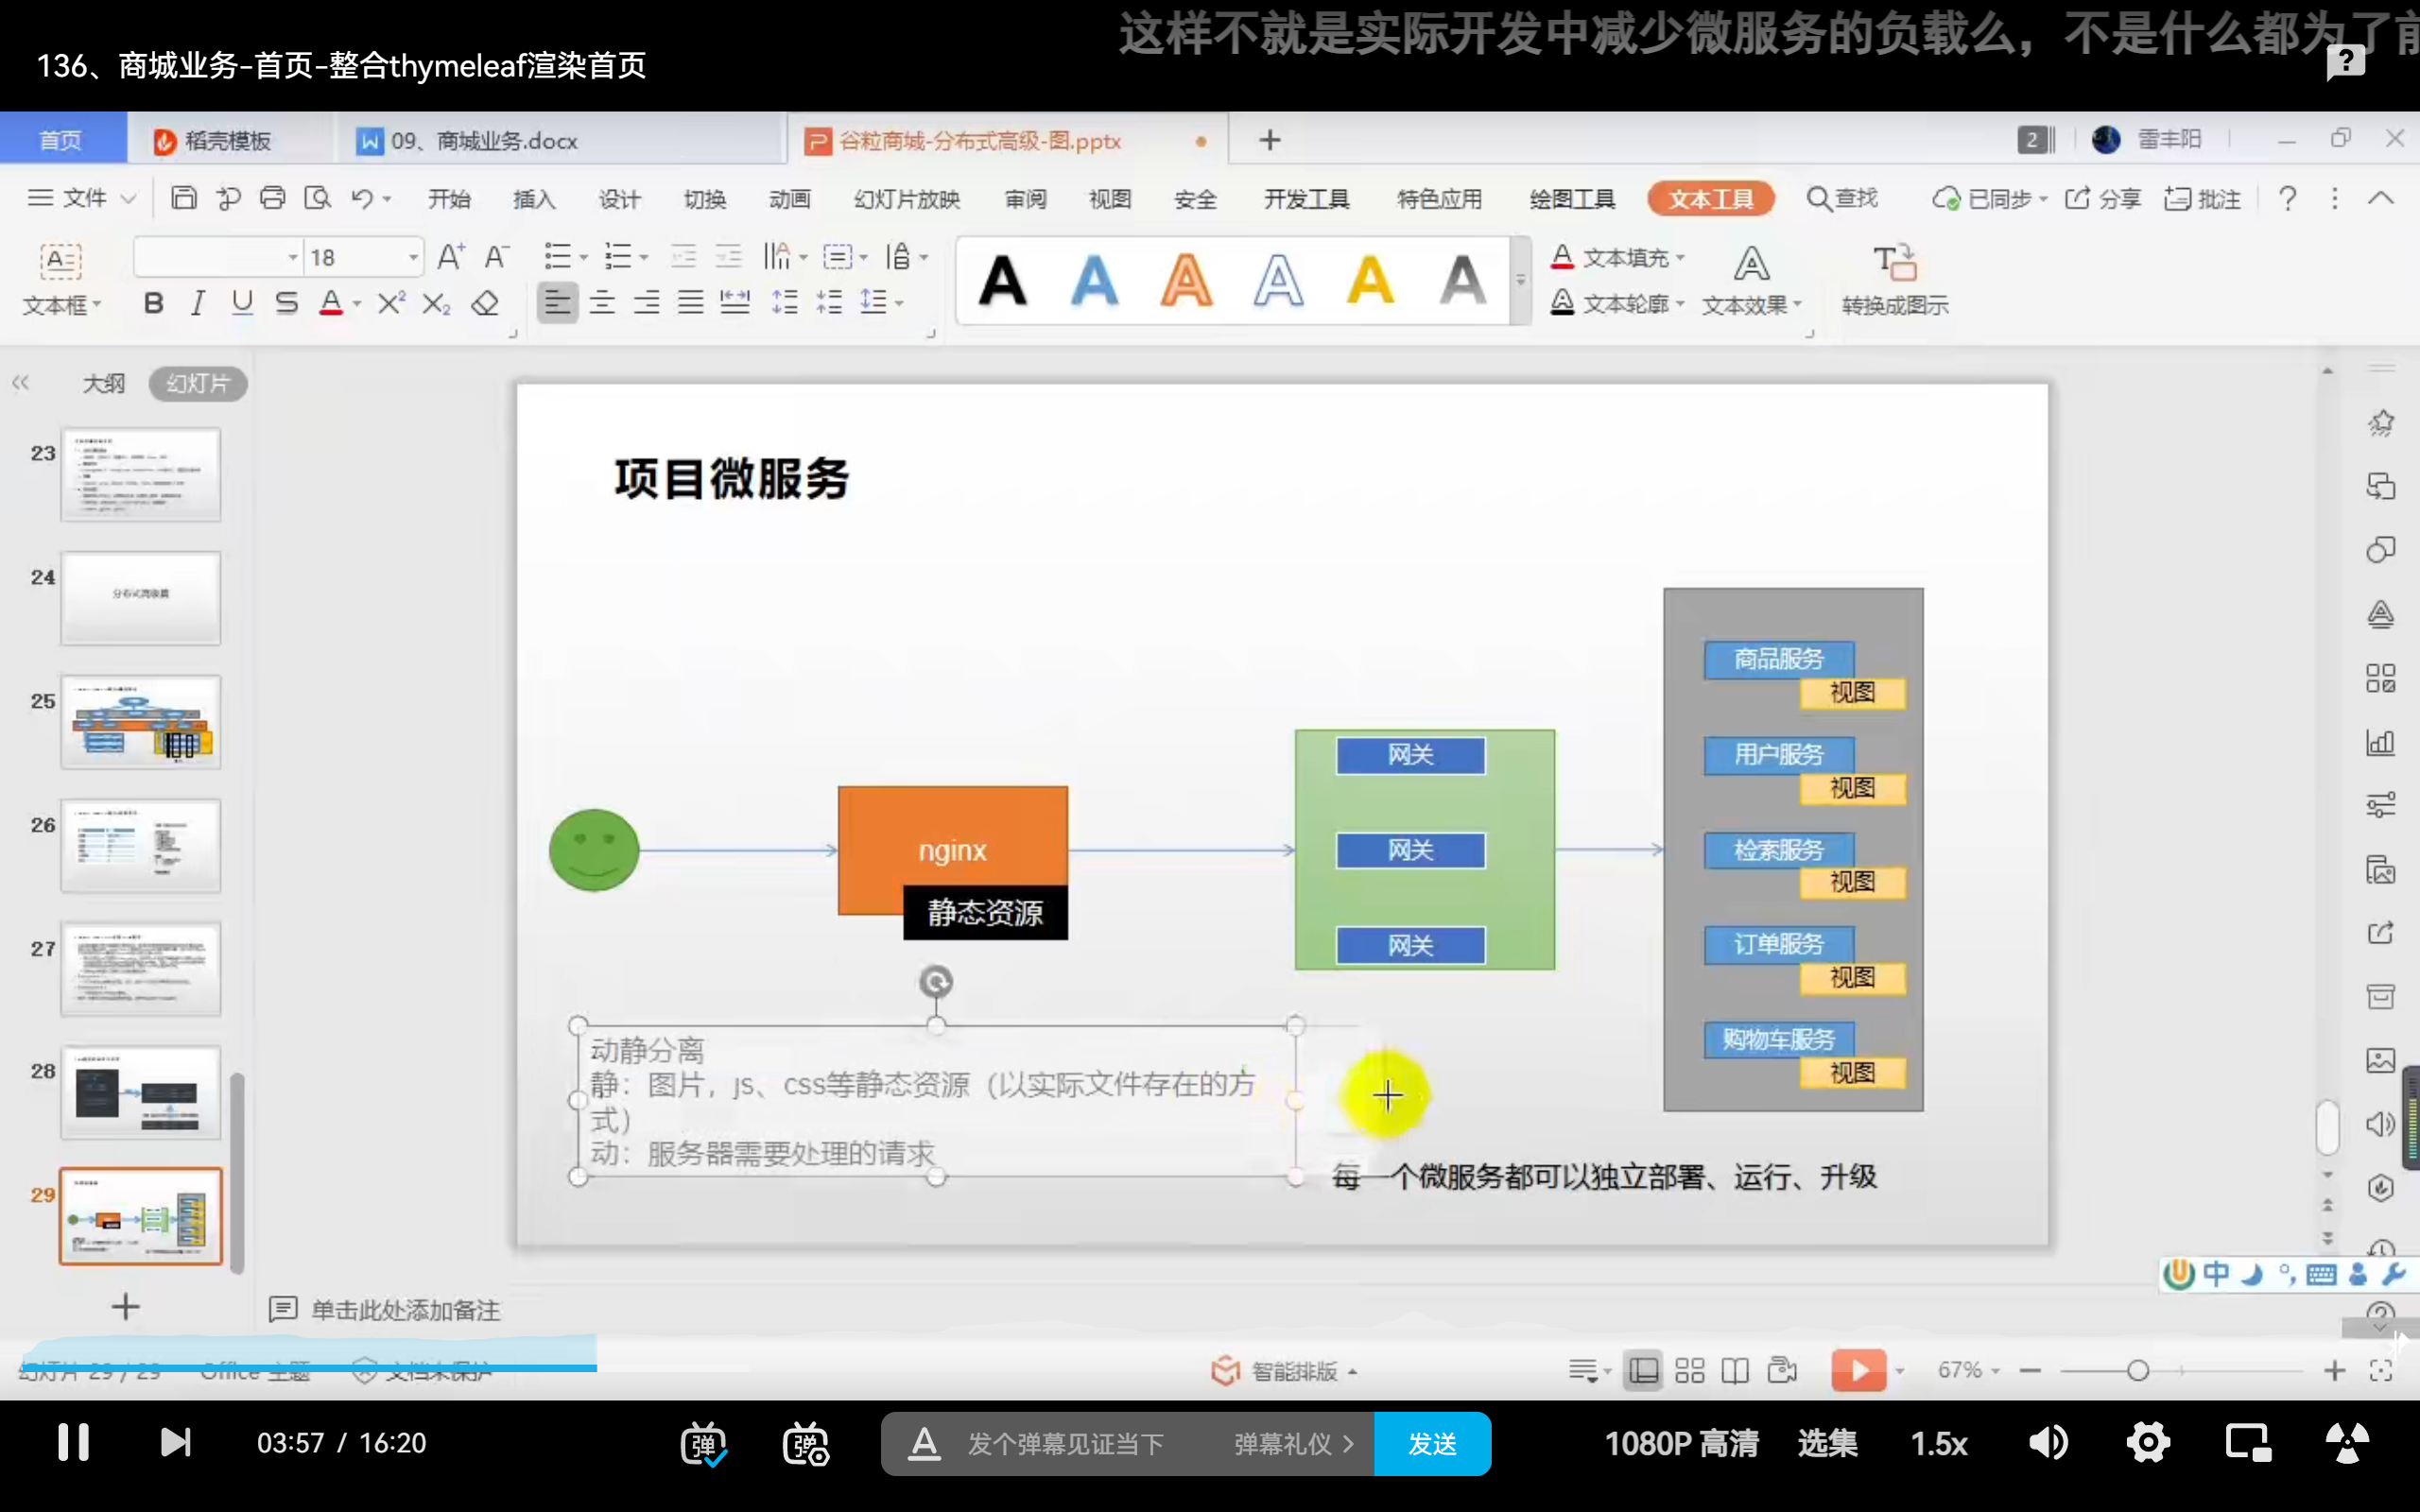Open the 选集 episode list
The image size is (2420, 1512).
(x=1827, y=1443)
